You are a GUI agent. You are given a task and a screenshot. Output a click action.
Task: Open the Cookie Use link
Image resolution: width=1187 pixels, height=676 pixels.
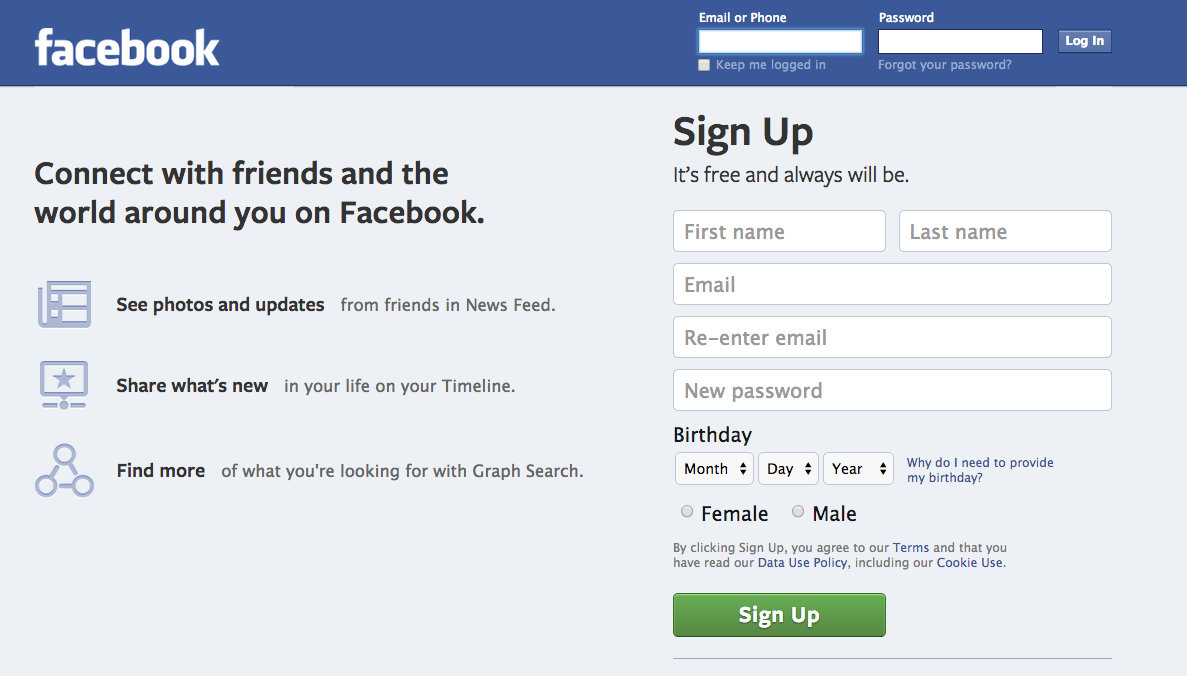pos(969,563)
